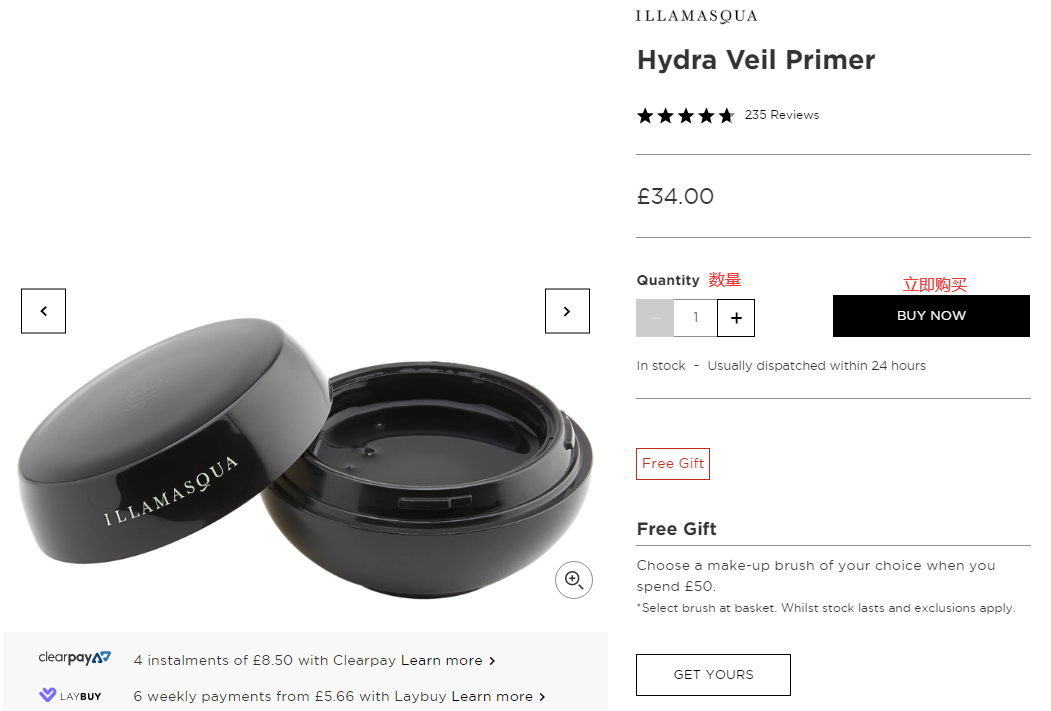The height and width of the screenshot is (711, 1051).
Task: Show the next product image
Action: coord(567,311)
